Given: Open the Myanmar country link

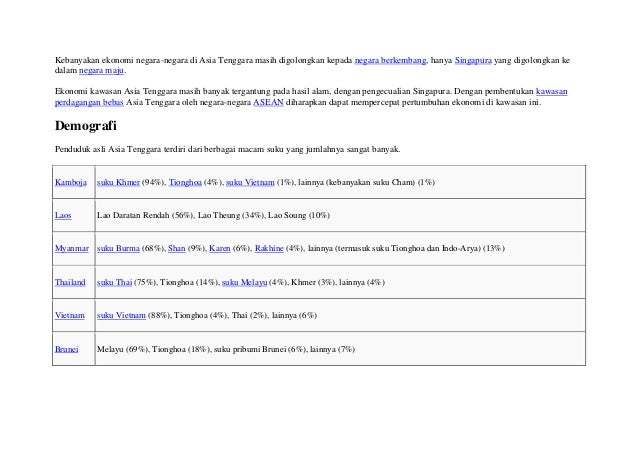Looking at the screenshot, I should 72,248.
